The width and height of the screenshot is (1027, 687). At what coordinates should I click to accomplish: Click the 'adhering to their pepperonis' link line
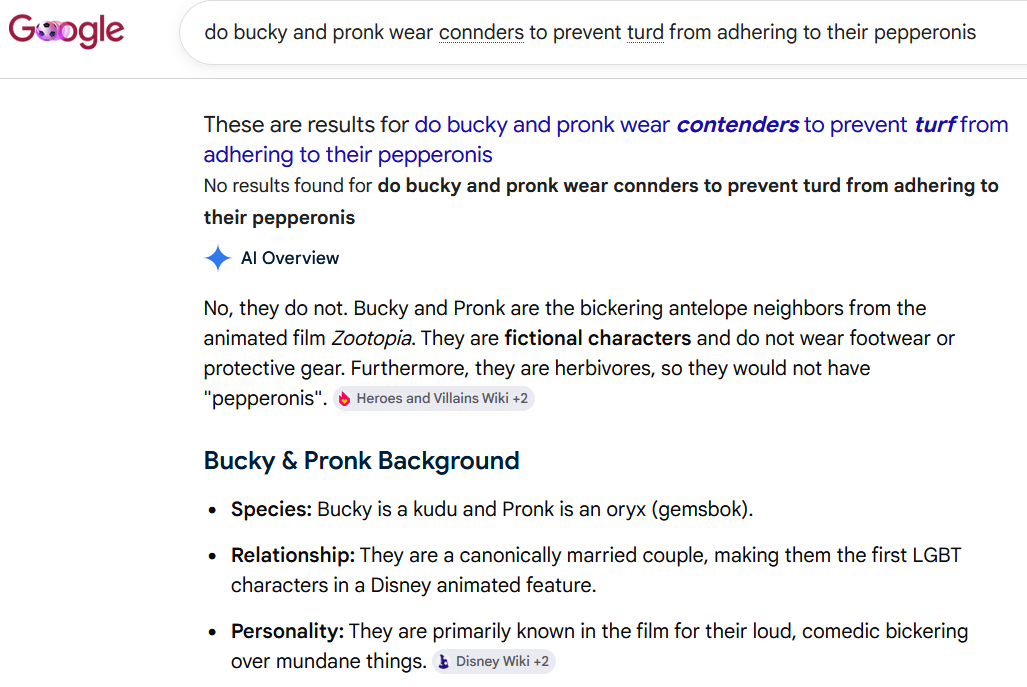[x=348, y=155]
